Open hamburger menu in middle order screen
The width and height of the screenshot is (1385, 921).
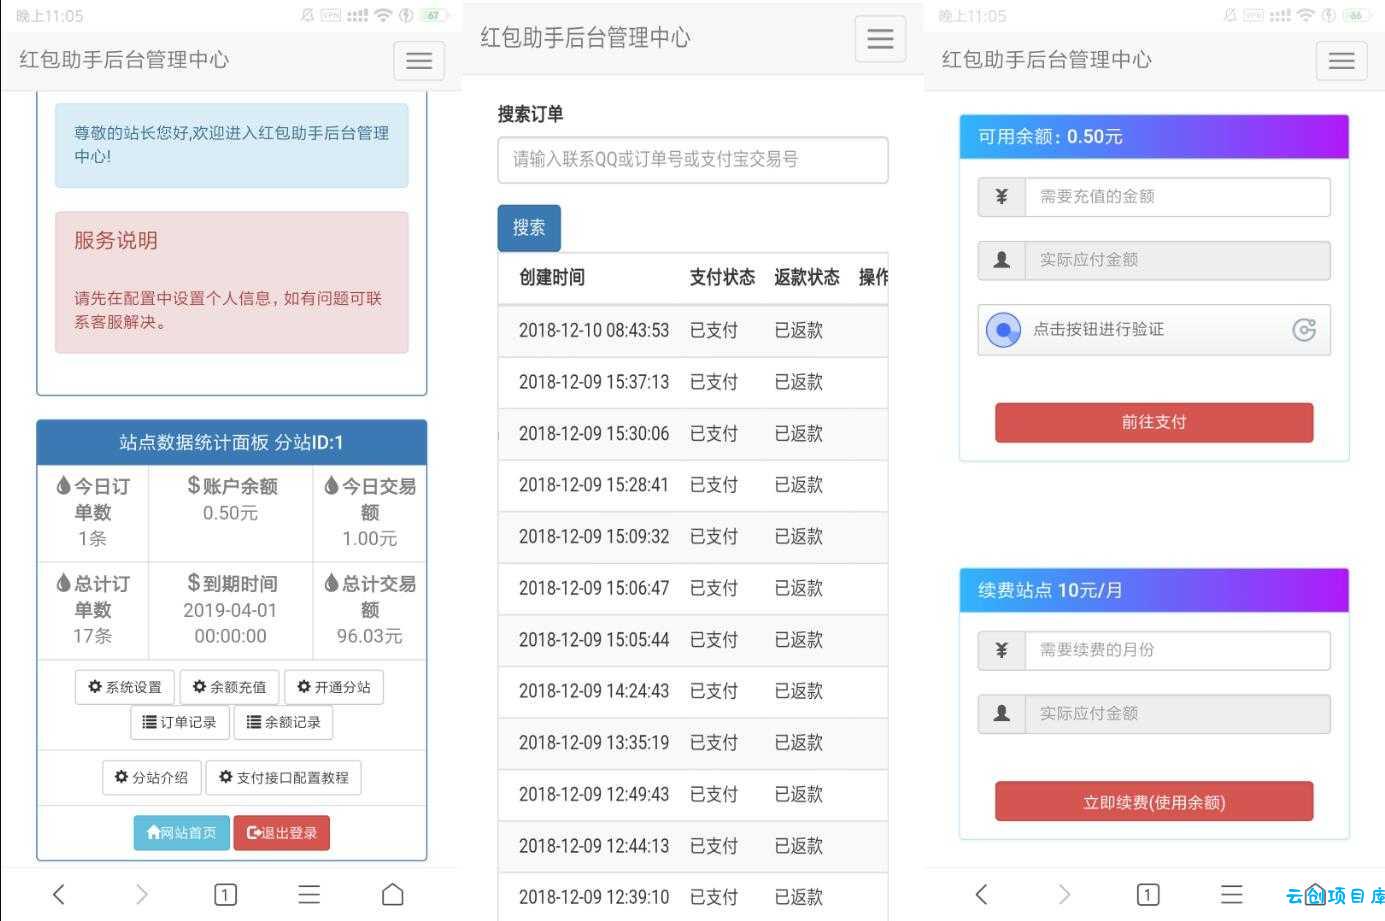pyautogui.click(x=880, y=39)
